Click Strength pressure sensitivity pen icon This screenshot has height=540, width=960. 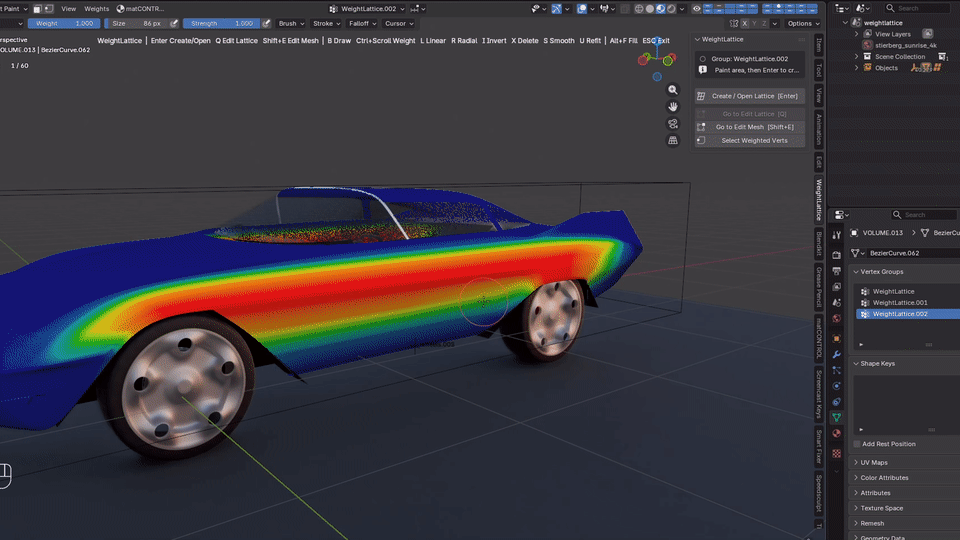[266, 23]
